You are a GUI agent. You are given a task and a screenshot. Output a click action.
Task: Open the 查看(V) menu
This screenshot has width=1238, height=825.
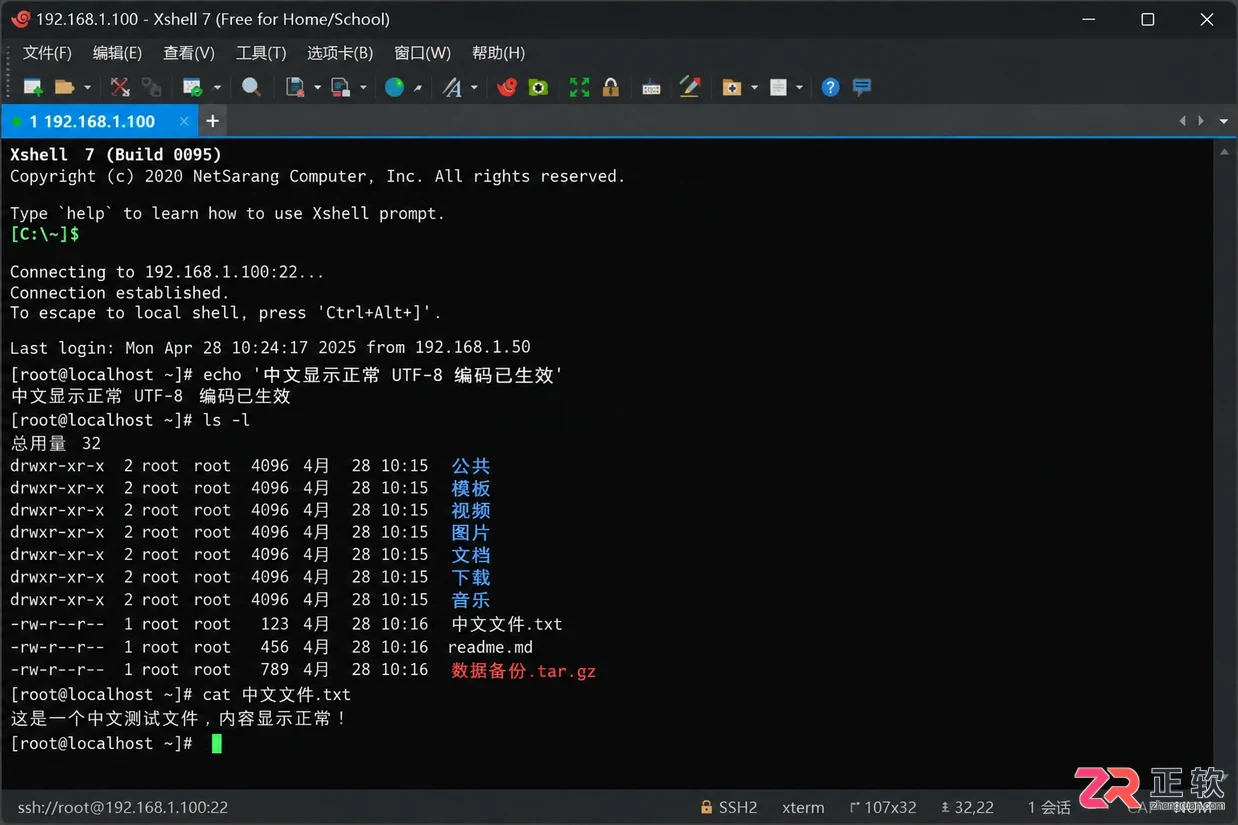pos(189,53)
